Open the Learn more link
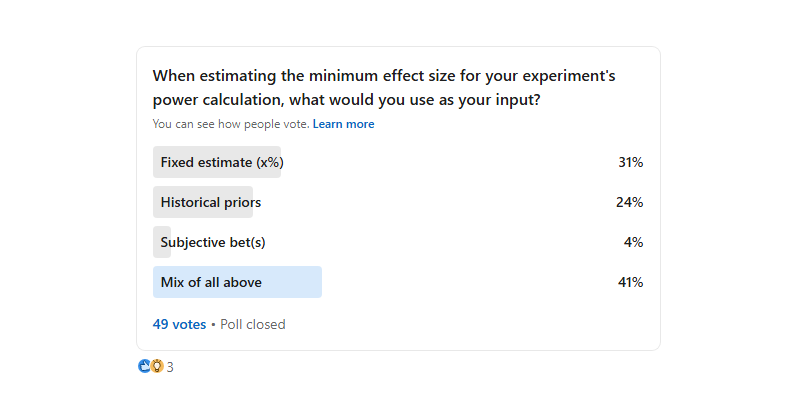 tap(343, 124)
